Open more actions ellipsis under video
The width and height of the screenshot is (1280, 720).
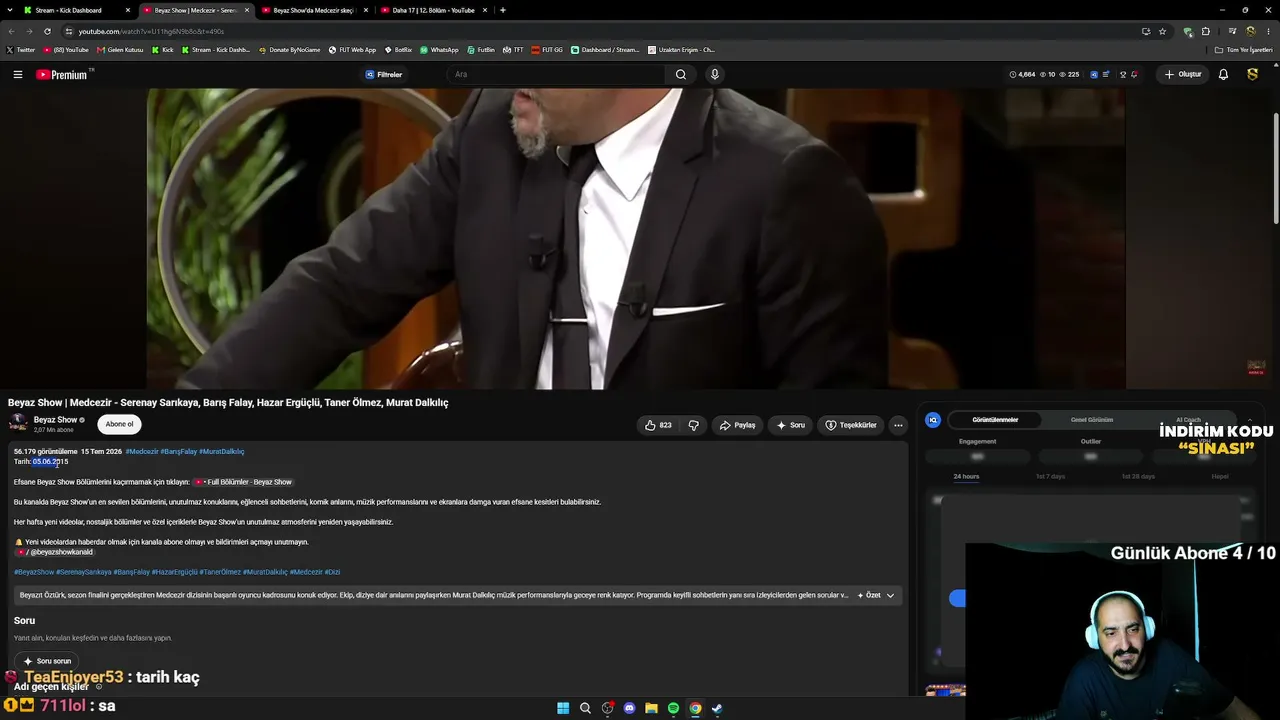(898, 425)
